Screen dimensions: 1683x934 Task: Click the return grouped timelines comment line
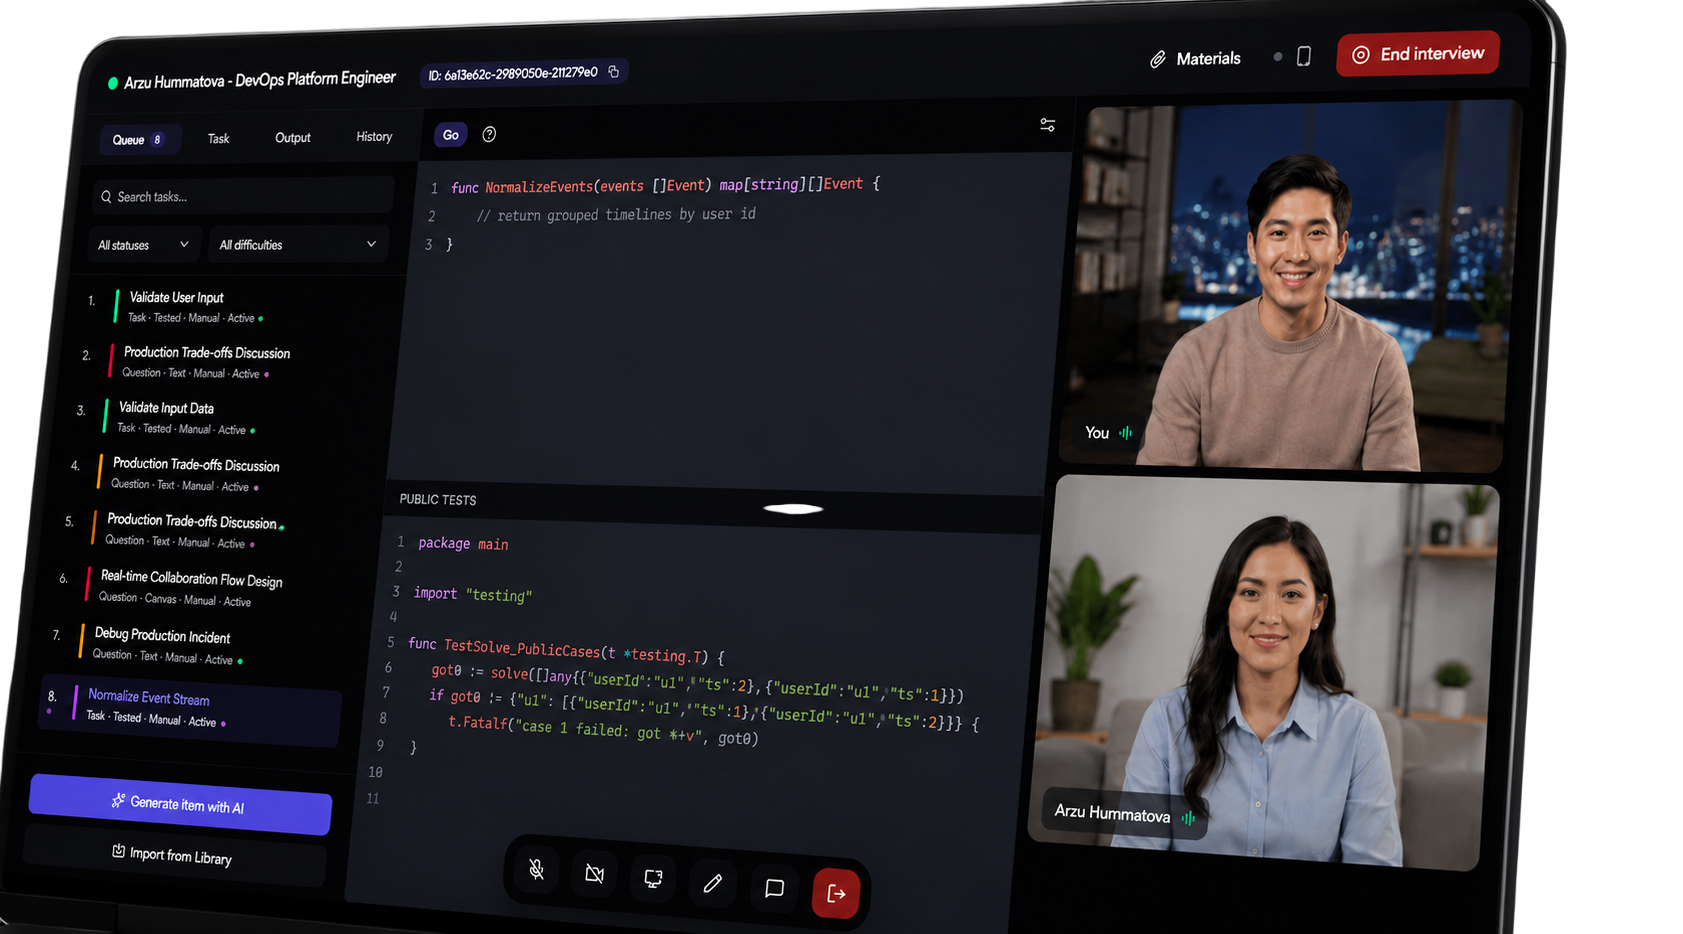[616, 215]
